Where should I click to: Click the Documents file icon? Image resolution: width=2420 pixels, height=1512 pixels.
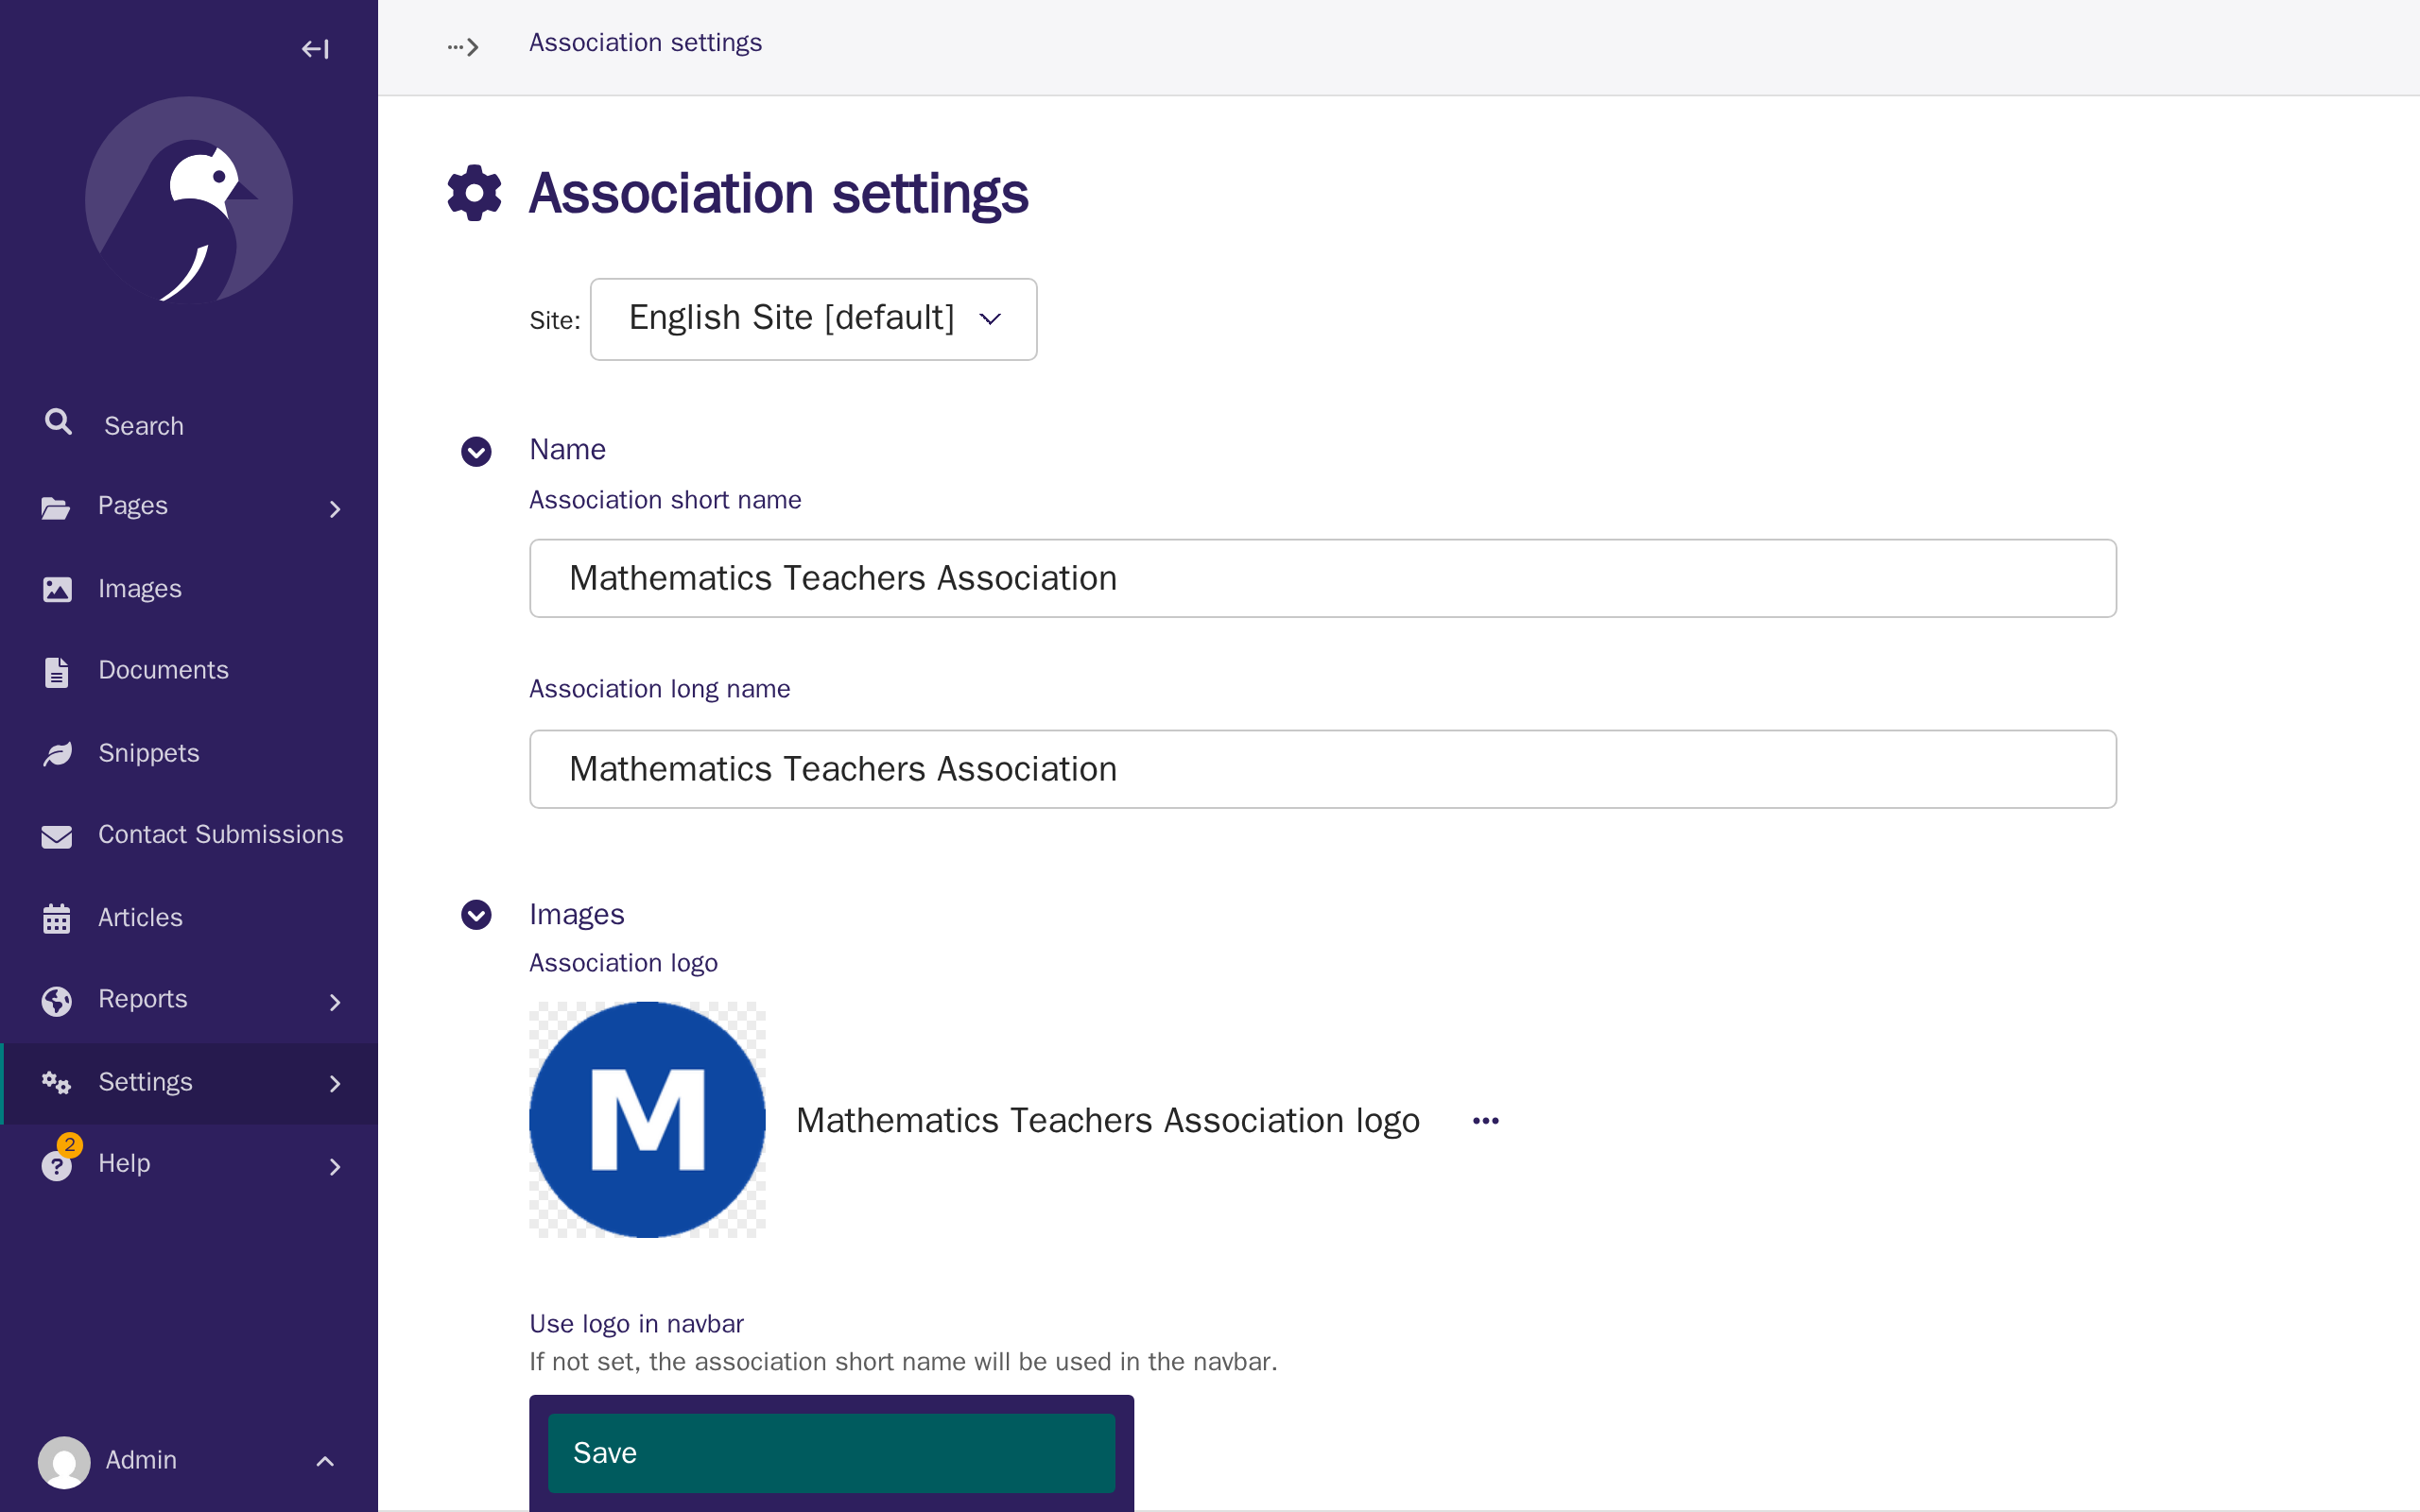point(57,672)
